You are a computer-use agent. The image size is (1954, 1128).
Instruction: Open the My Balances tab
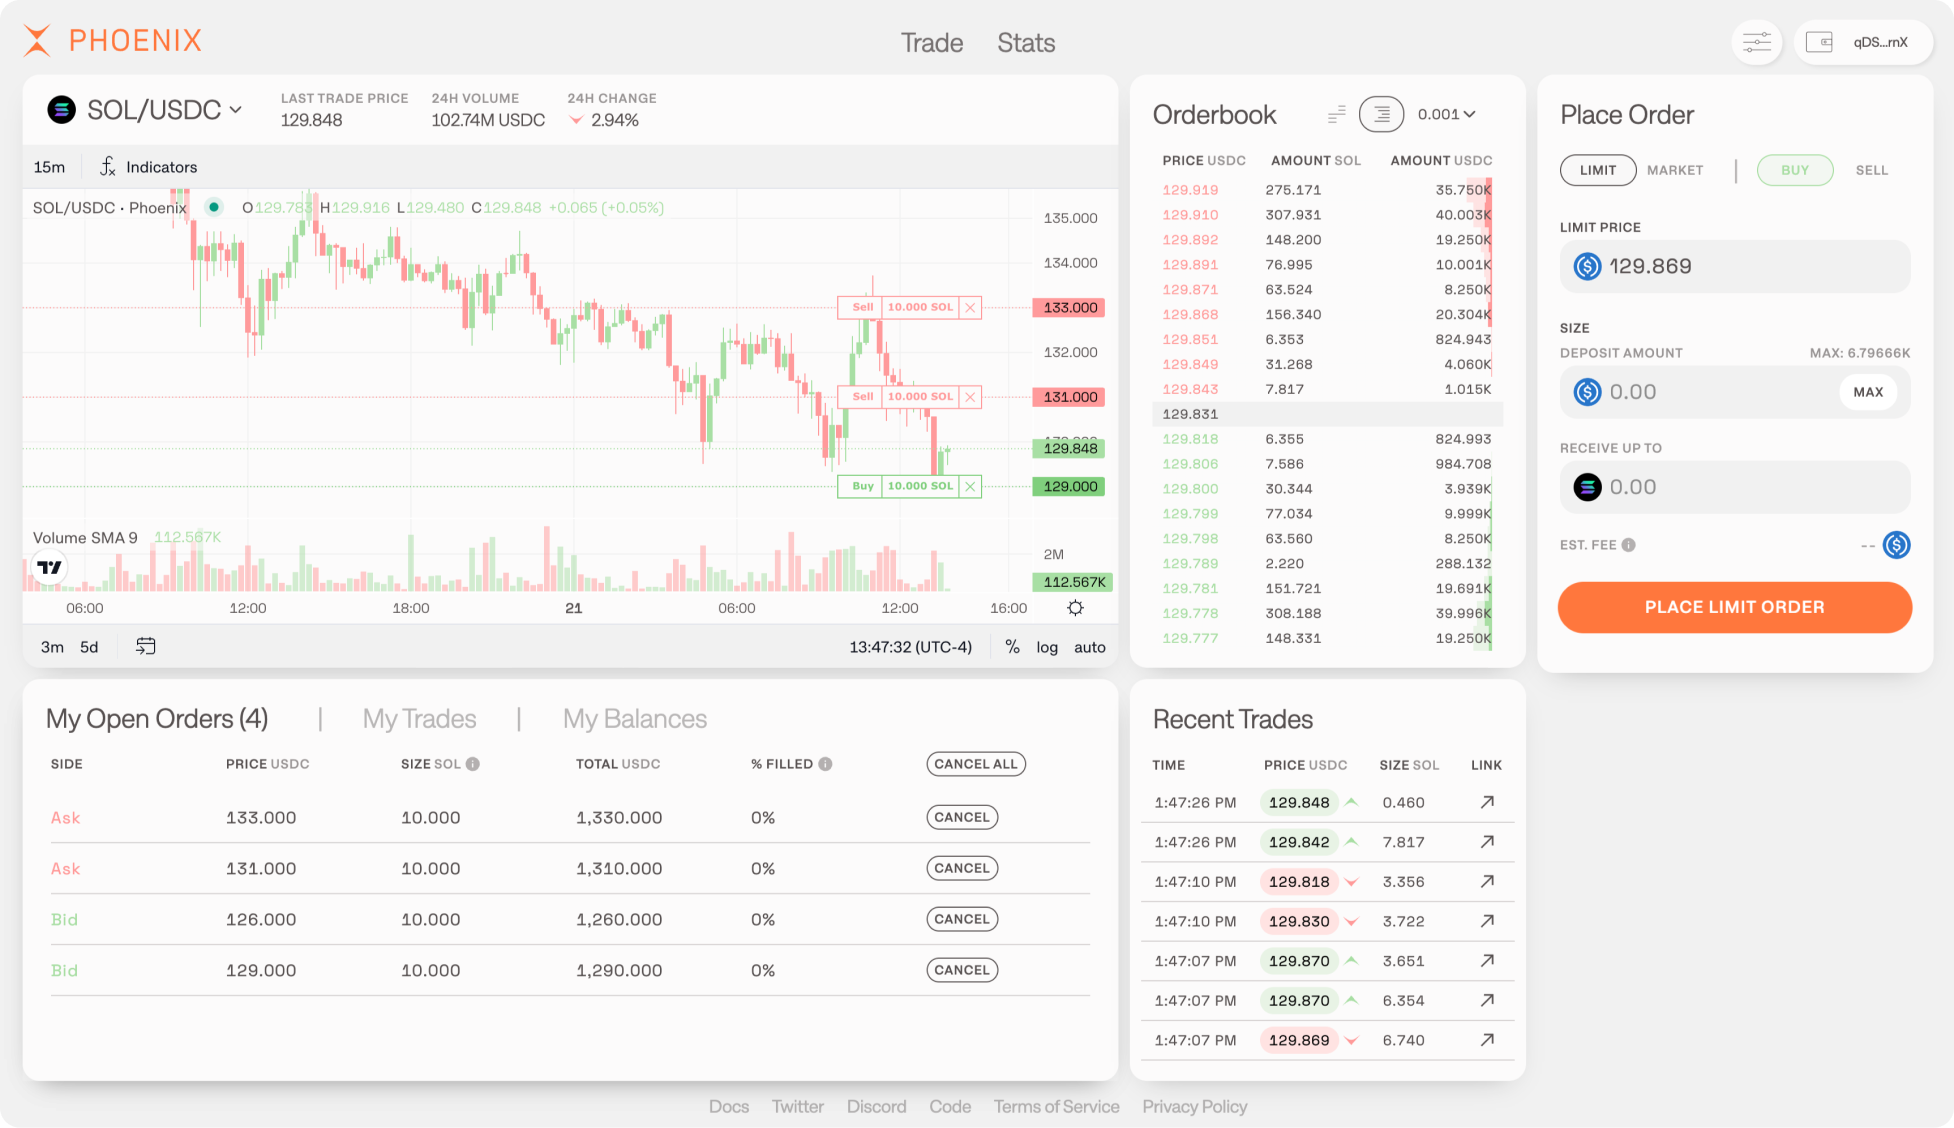point(635,719)
